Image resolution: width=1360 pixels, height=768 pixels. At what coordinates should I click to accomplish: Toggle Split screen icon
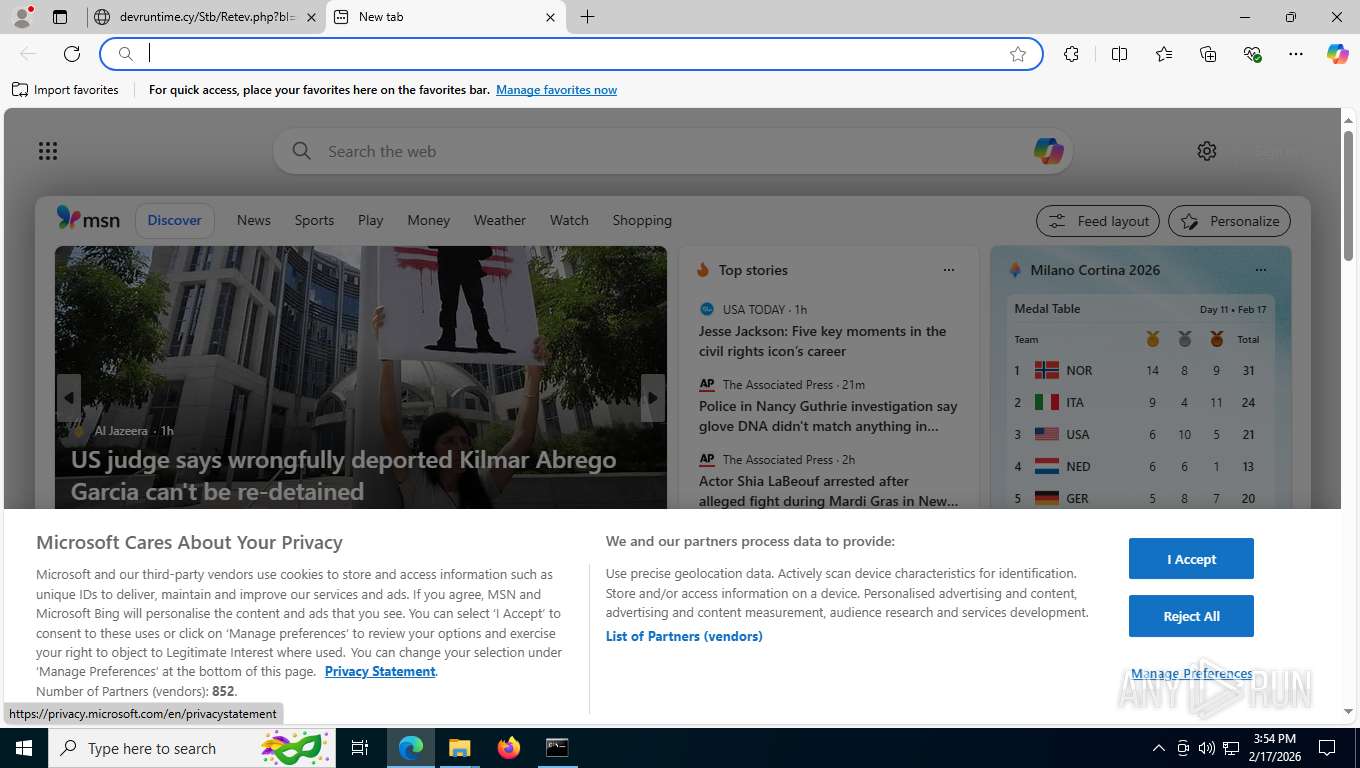point(1120,54)
